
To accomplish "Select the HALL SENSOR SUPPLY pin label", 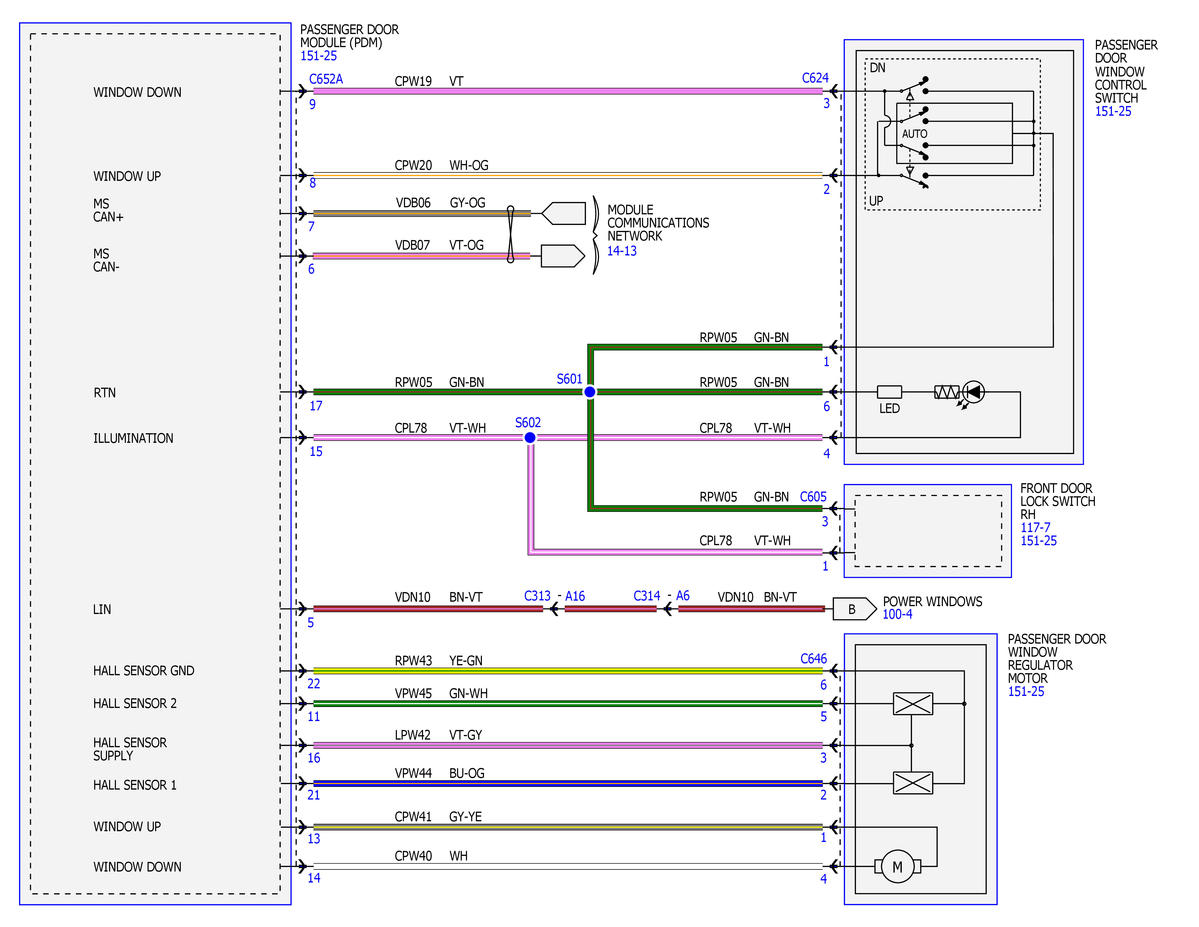I will click(130, 749).
